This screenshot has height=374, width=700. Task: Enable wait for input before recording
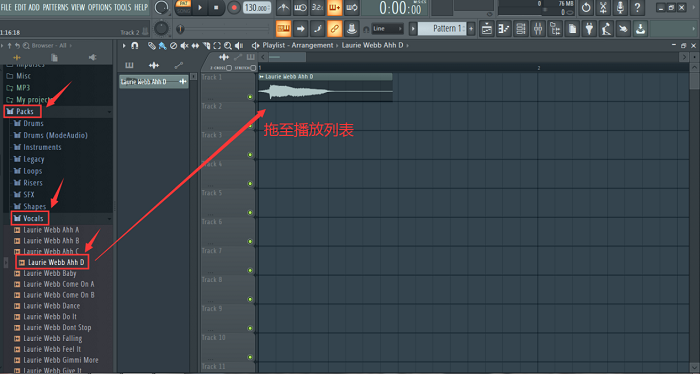(300, 8)
